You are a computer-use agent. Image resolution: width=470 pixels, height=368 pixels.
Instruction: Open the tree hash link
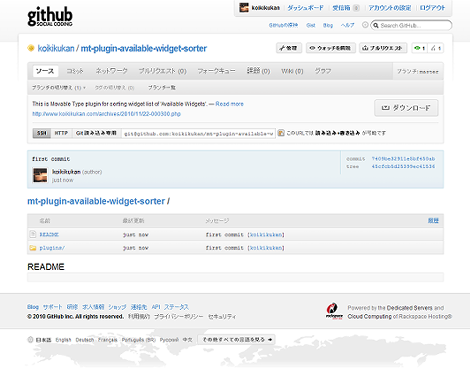click(x=403, y=166)
